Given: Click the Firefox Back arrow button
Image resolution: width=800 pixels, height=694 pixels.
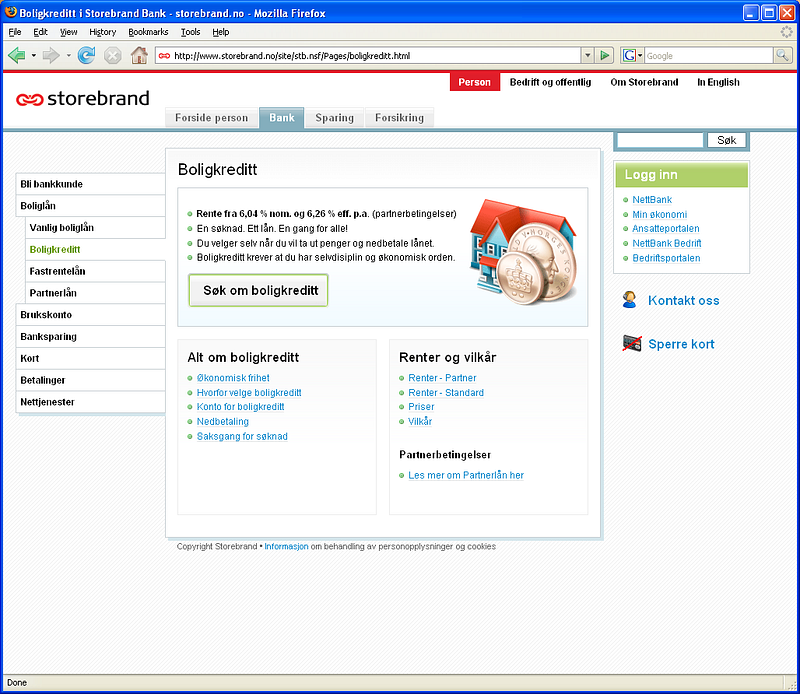Looking at the screenshot, I should 16,55.
